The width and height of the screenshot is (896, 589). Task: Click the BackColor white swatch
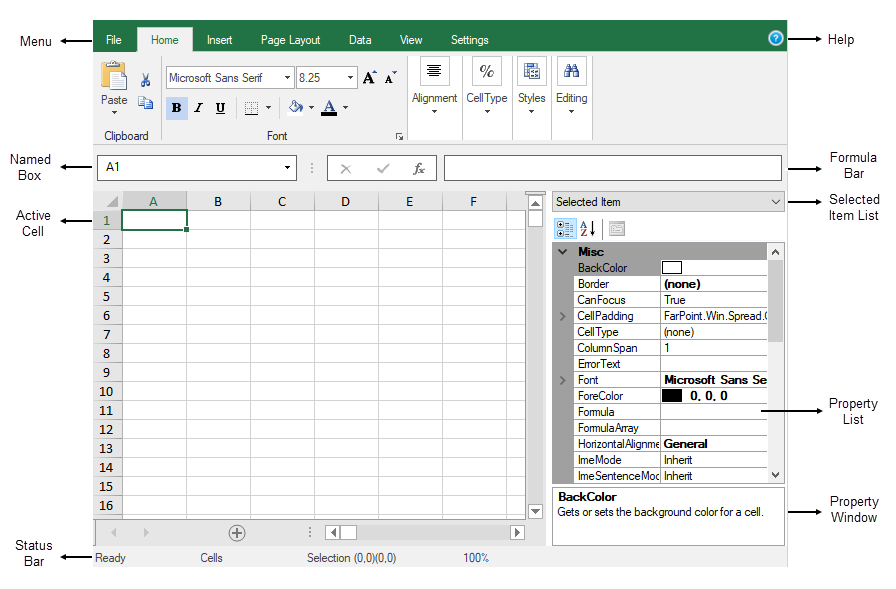[x=671, y=267]
